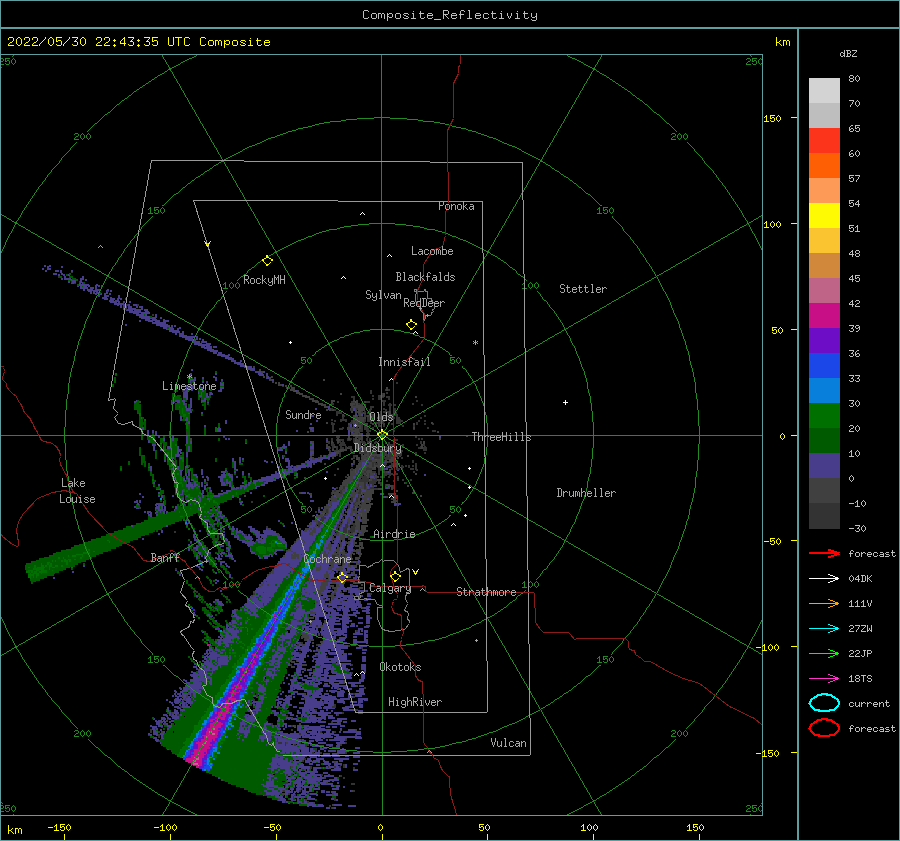This screenshot has width=900, height=841.
Task: Click the Sylvan label on the map
Action: (383, 295)
